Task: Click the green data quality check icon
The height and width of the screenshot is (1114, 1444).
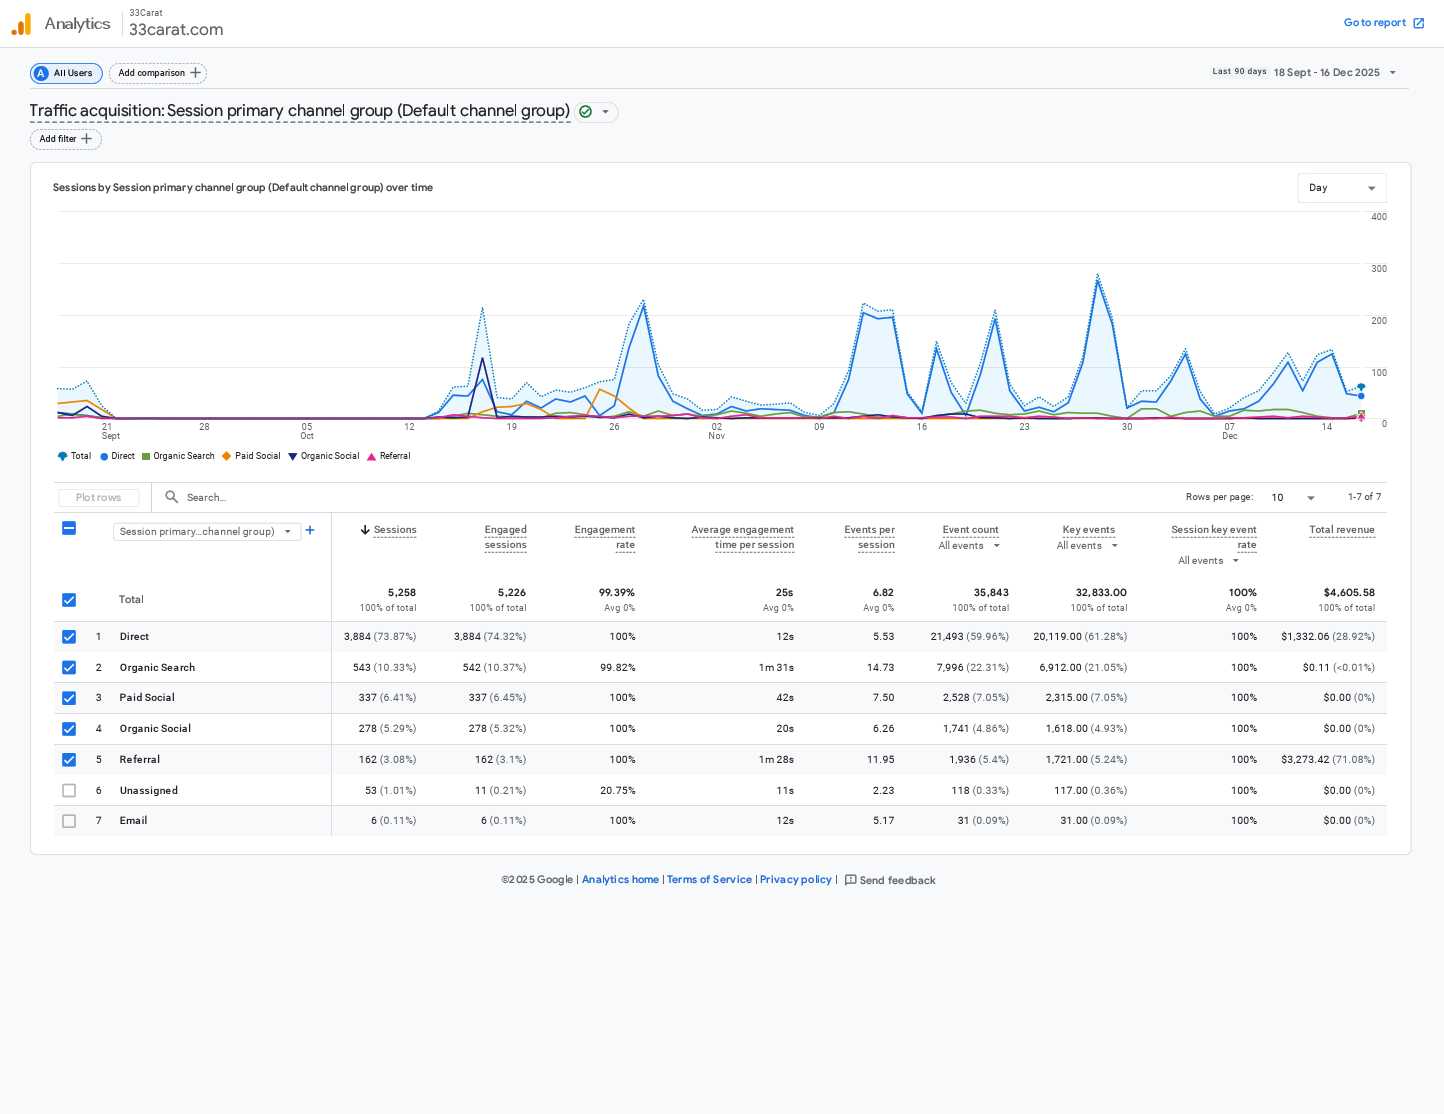Action: (586, 112)
